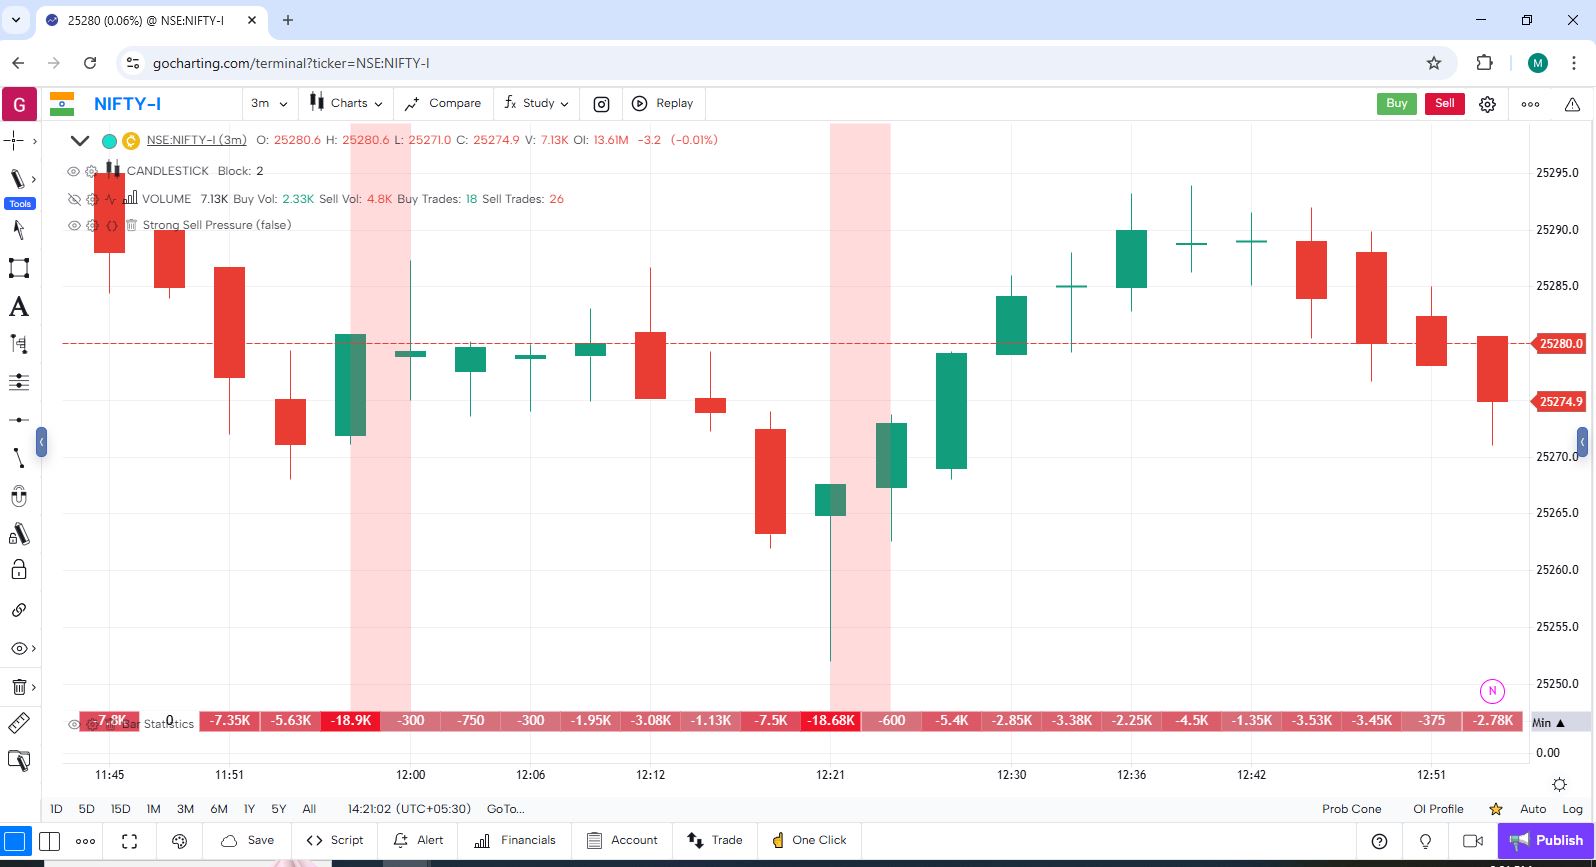Image resolution: width=1596 pixels, height=867 pixels.
Task: Open the color palette theme icon
Action: (180, 841)
